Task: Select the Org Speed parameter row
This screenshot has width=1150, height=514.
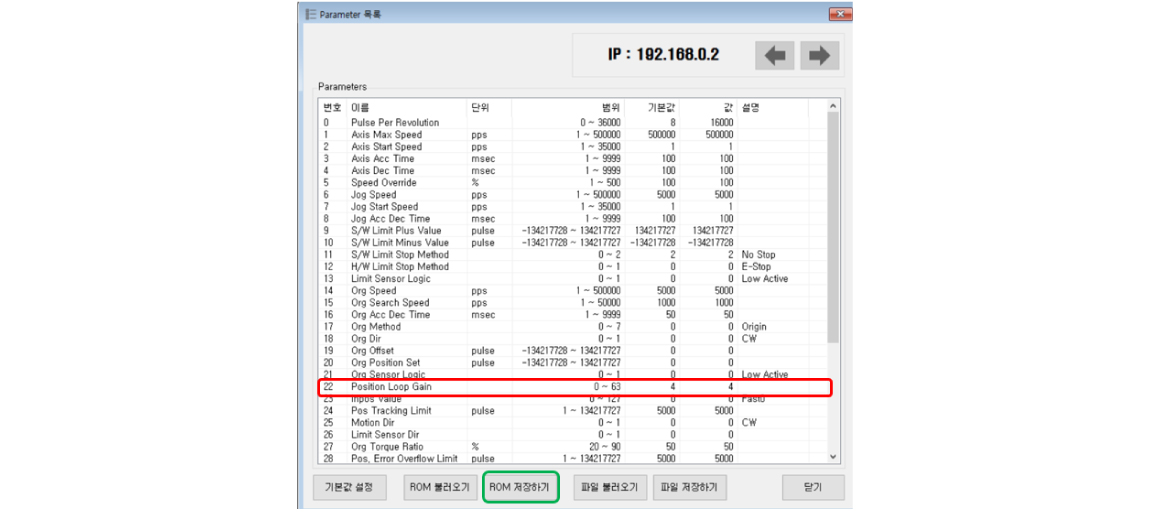Action: (x=572, y=290)
